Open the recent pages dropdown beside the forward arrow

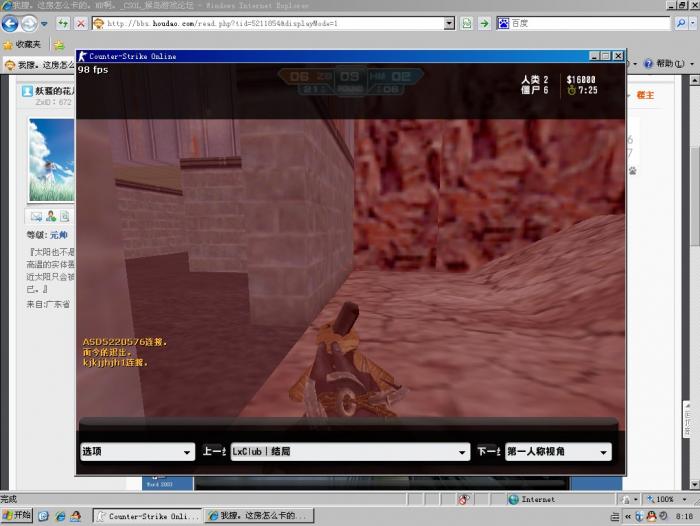(44, 24)
